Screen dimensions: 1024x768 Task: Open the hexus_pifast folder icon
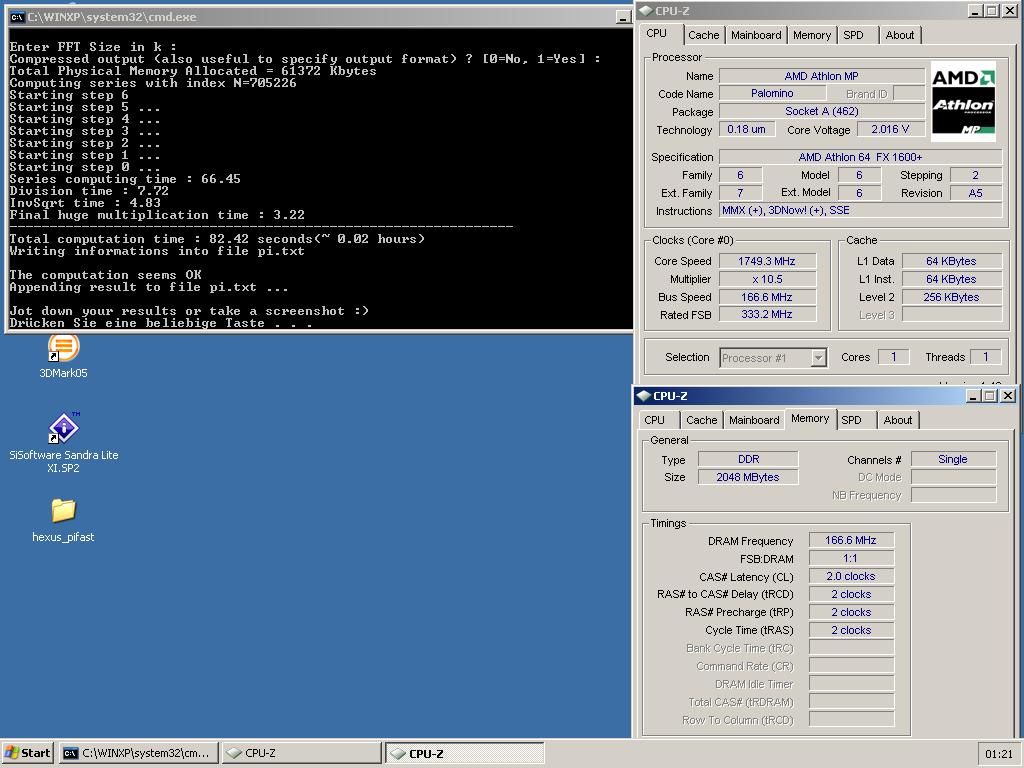(63, 520)
